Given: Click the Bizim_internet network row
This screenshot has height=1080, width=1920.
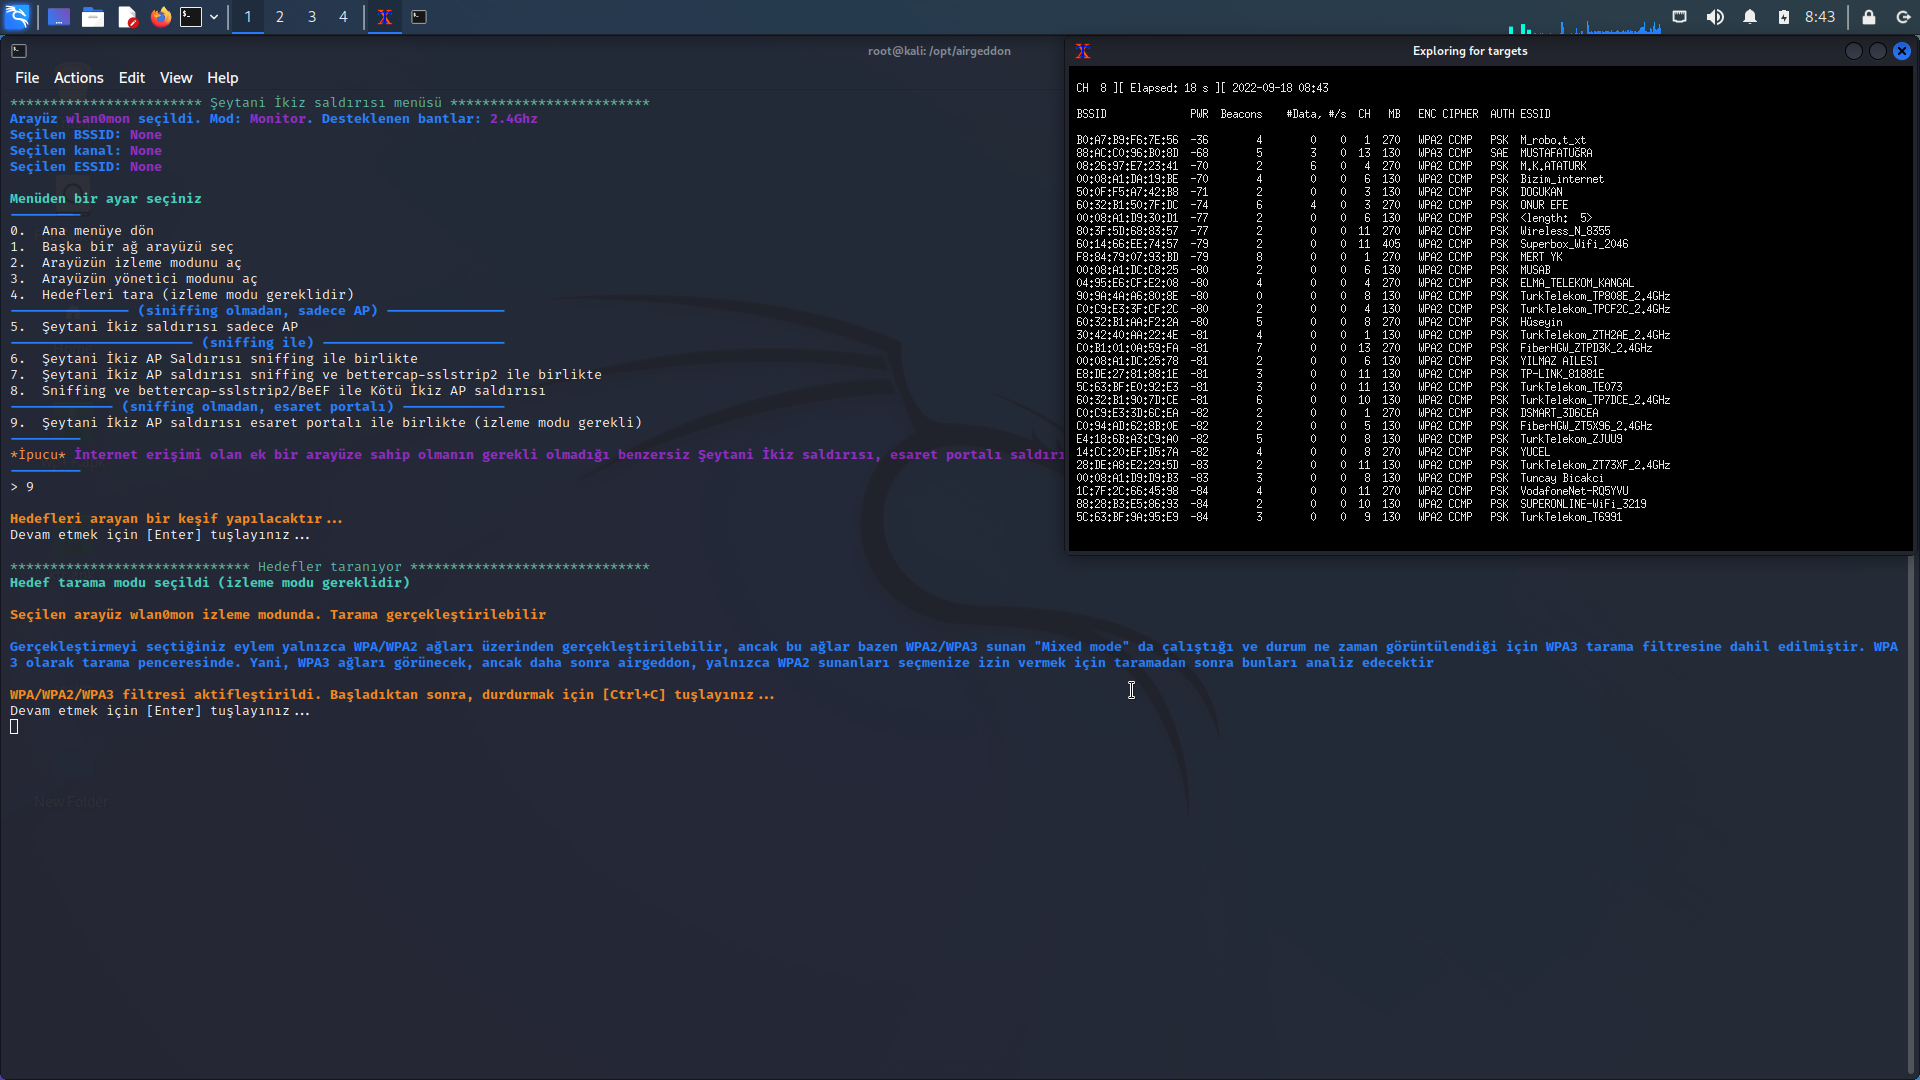Looking at the screenshot, I should click(x=1340, y=180).
